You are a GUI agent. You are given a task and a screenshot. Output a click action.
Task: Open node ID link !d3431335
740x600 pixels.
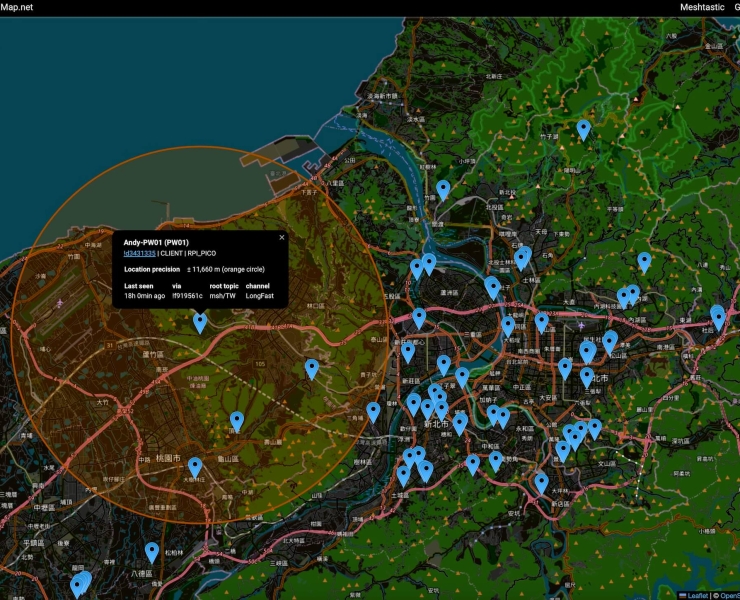[139, 253]
